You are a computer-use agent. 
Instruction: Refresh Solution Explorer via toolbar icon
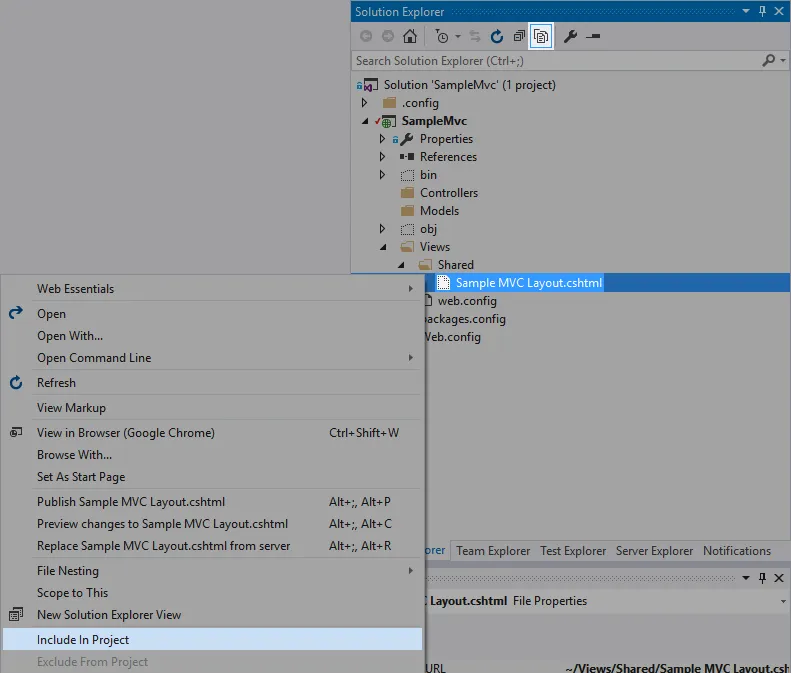(x=497, y=36)
